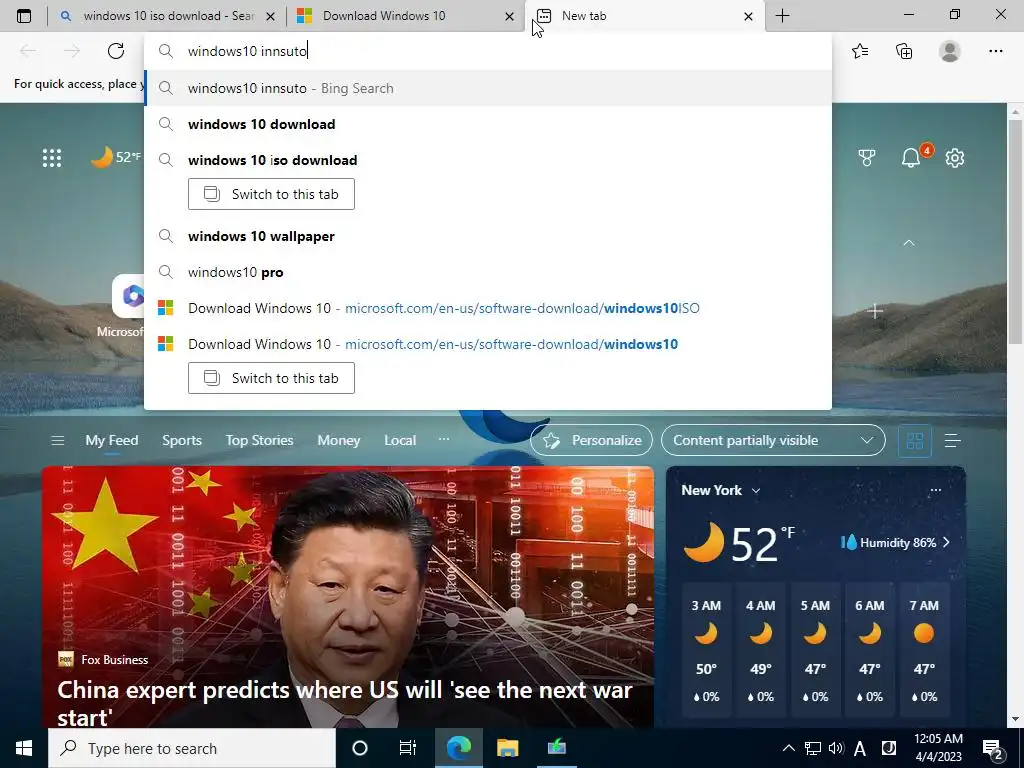This screenshot has height=768, width=1024.
Task: Switch to the Download Windows 10 tab
Action: click(x=405, y=16)
